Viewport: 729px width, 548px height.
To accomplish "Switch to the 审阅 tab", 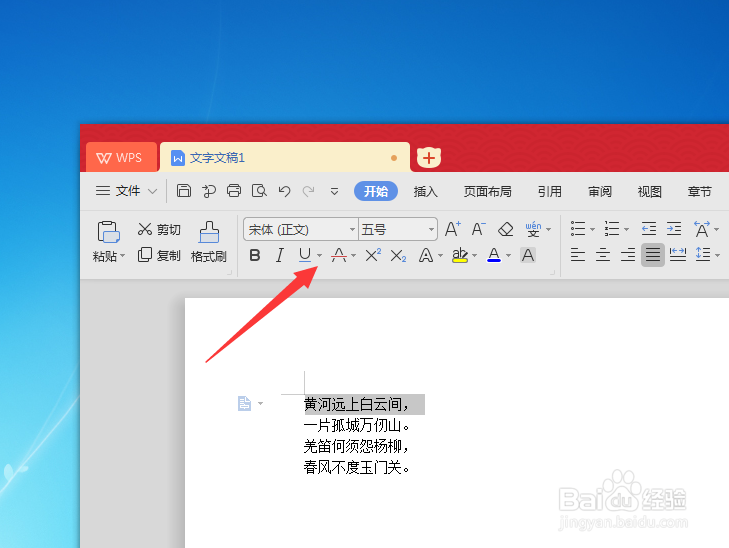I will (x=599, y=191).
